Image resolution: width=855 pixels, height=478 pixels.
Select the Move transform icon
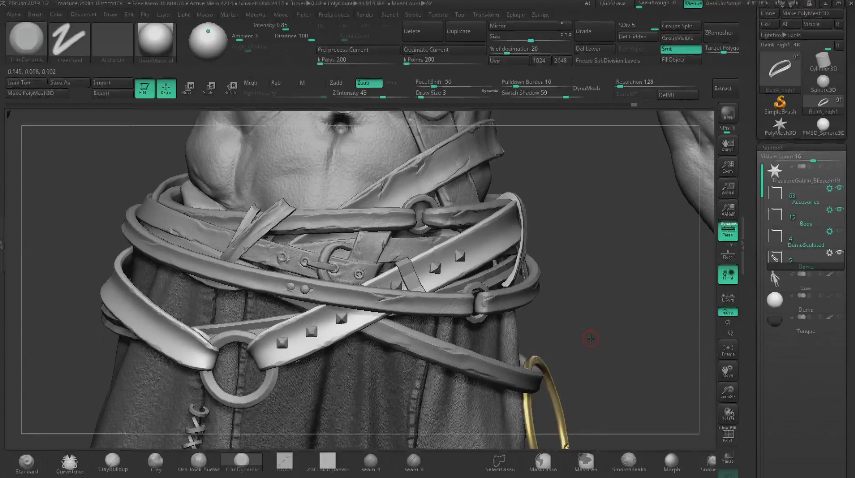189,88
